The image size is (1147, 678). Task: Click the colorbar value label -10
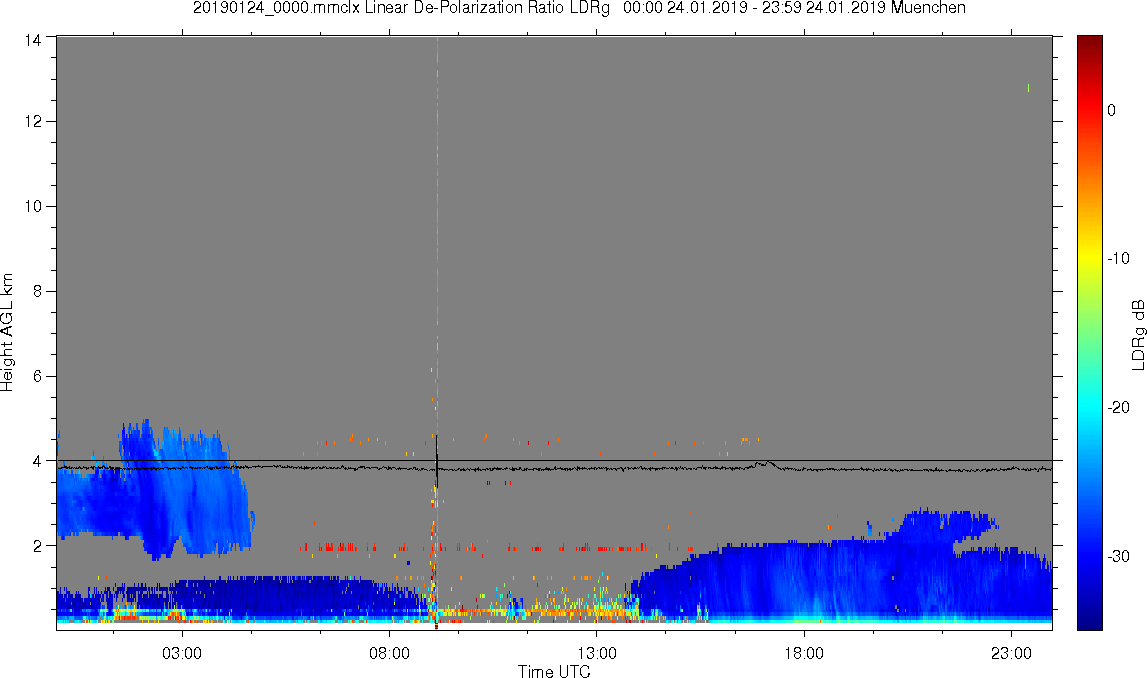(1118, 258)
